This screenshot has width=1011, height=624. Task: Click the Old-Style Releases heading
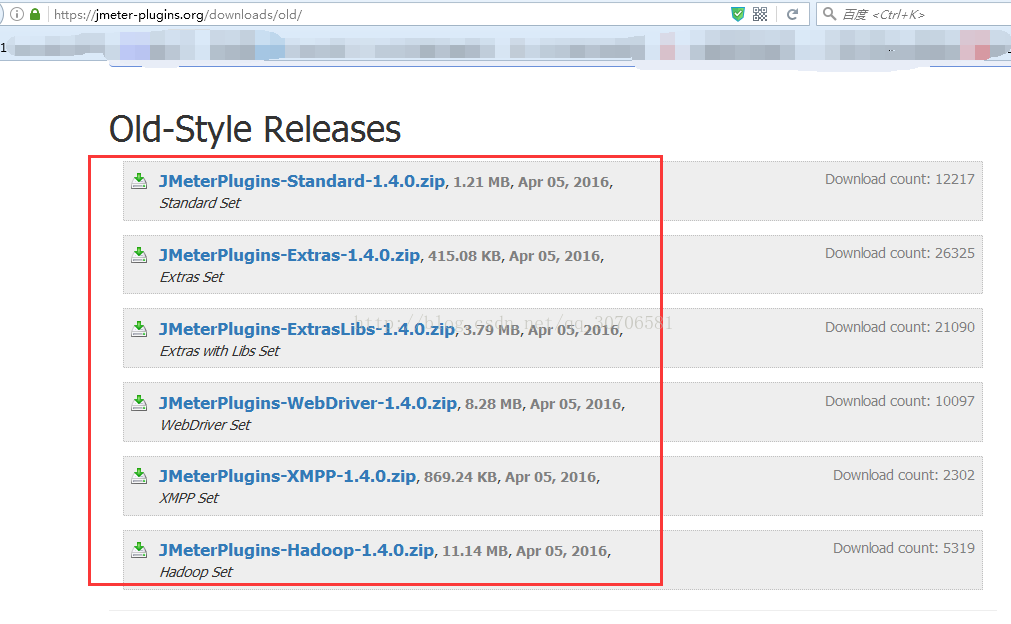click(x=255, y=129)
